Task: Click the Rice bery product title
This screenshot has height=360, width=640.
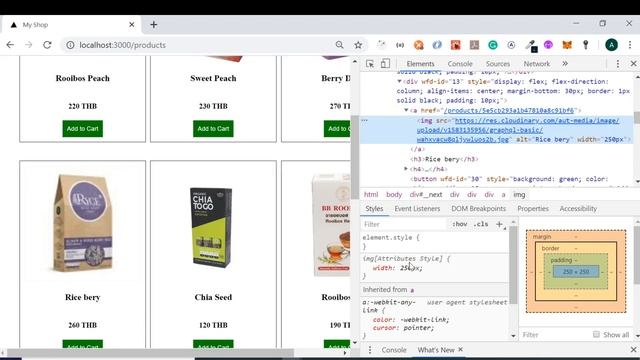Action: pos(82,297)
